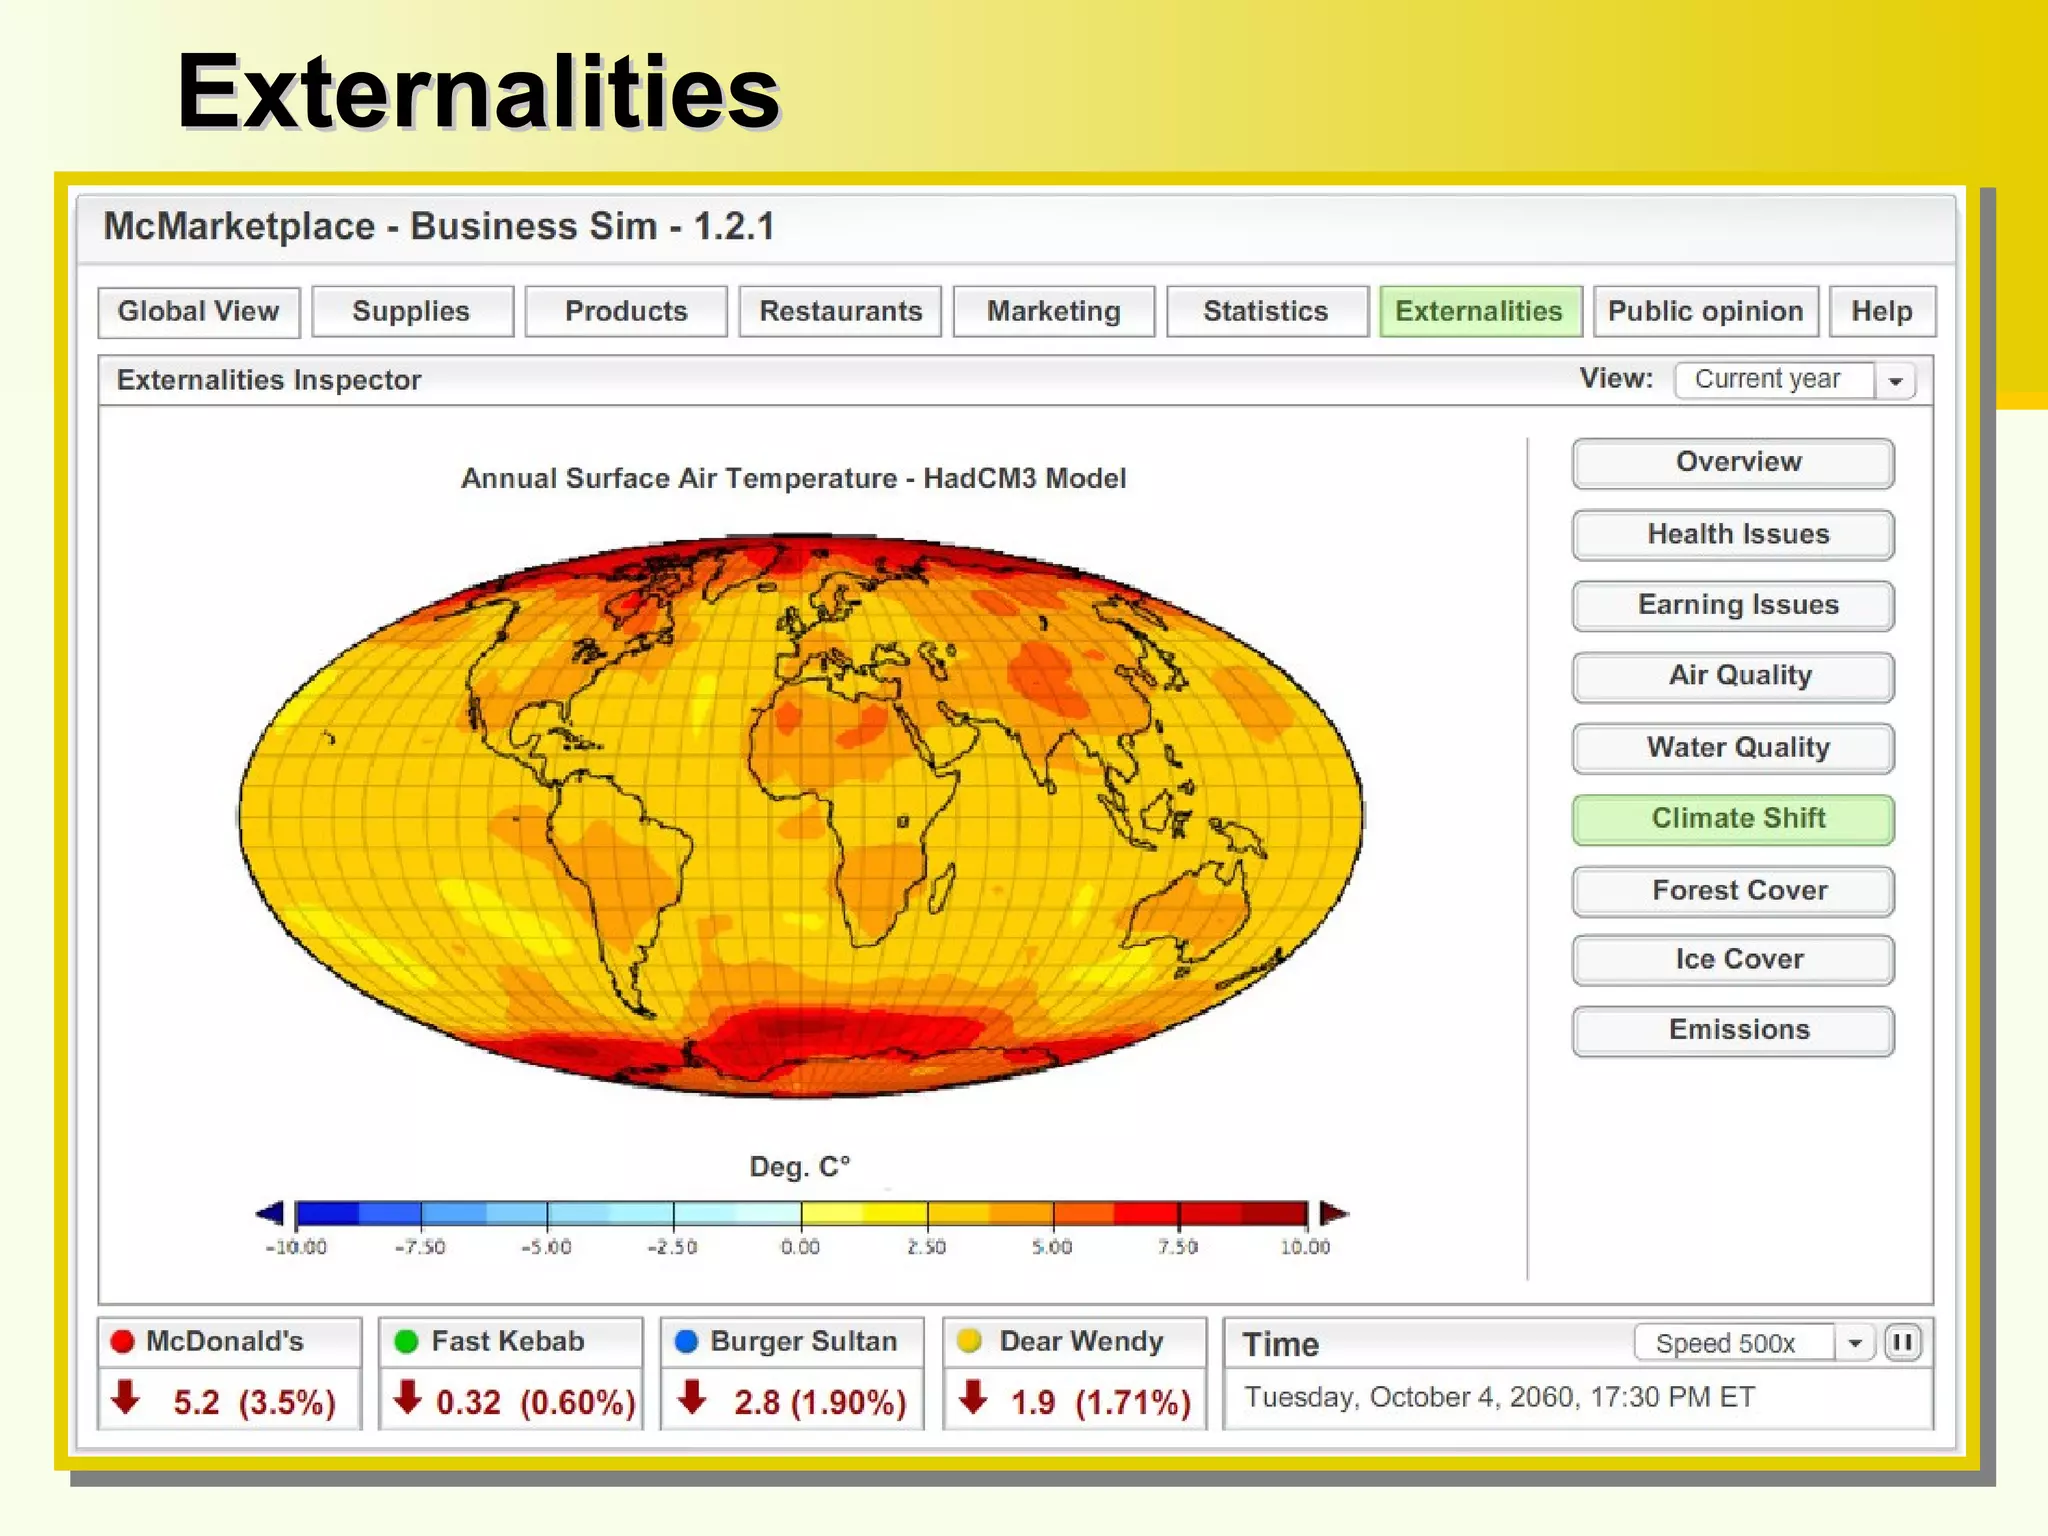Click the blue Burger Sultan indicator dot
The height and width of the screenshot is (1536, 2048).
tap(686, 1342)
